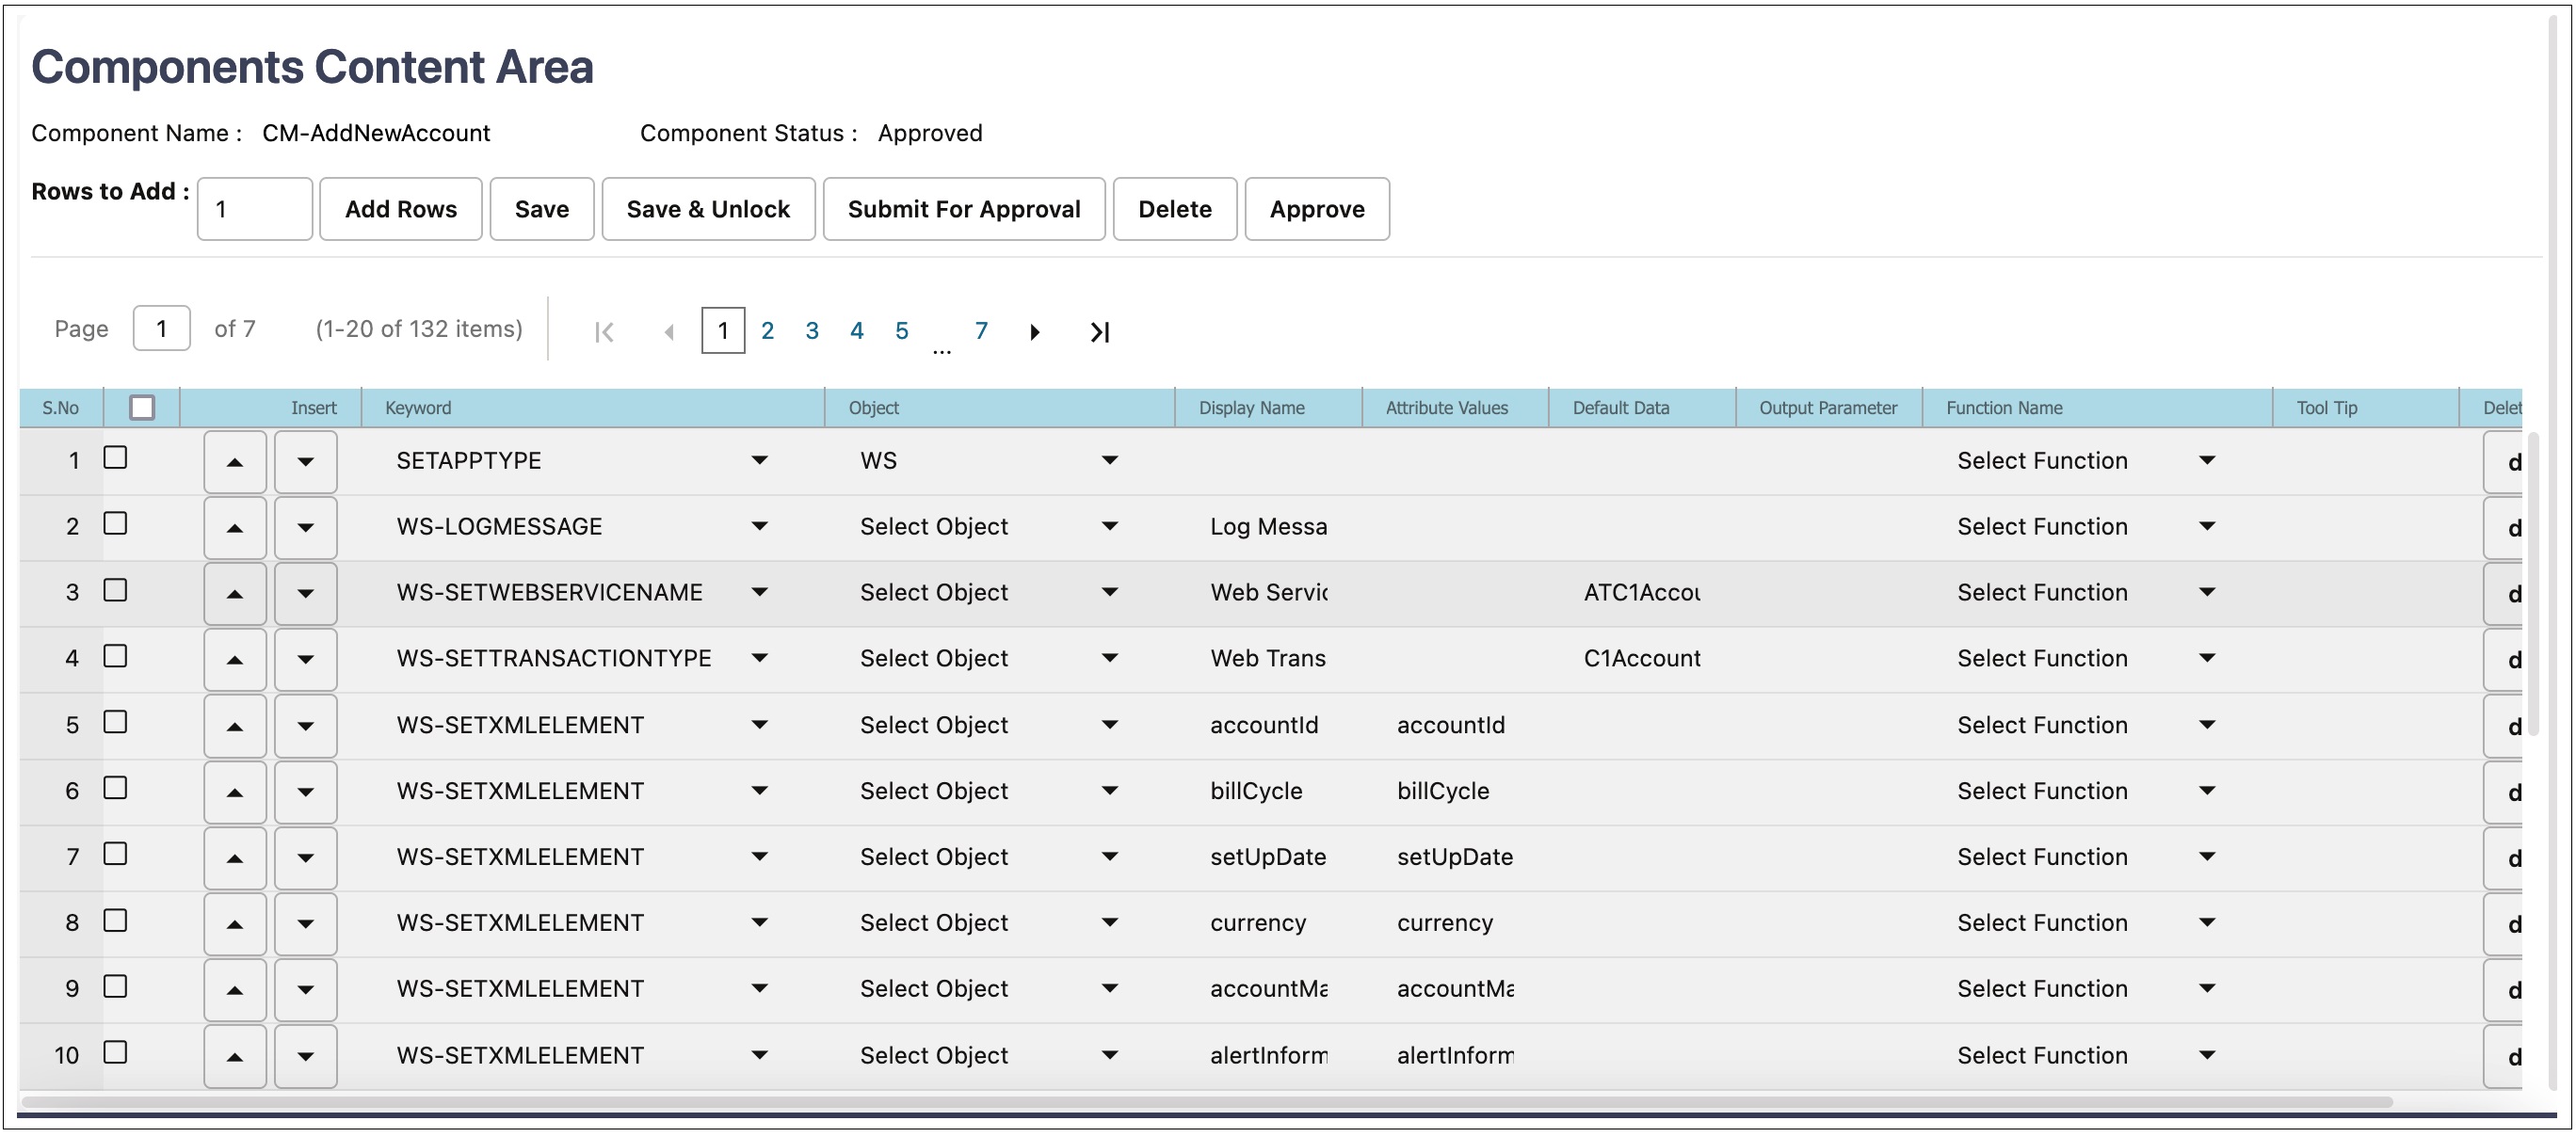Screen dimensions: 2576x1137
Task: Open WS-LOGMESSAGE keyword dropdown
Action: click(x=760, y=527)
